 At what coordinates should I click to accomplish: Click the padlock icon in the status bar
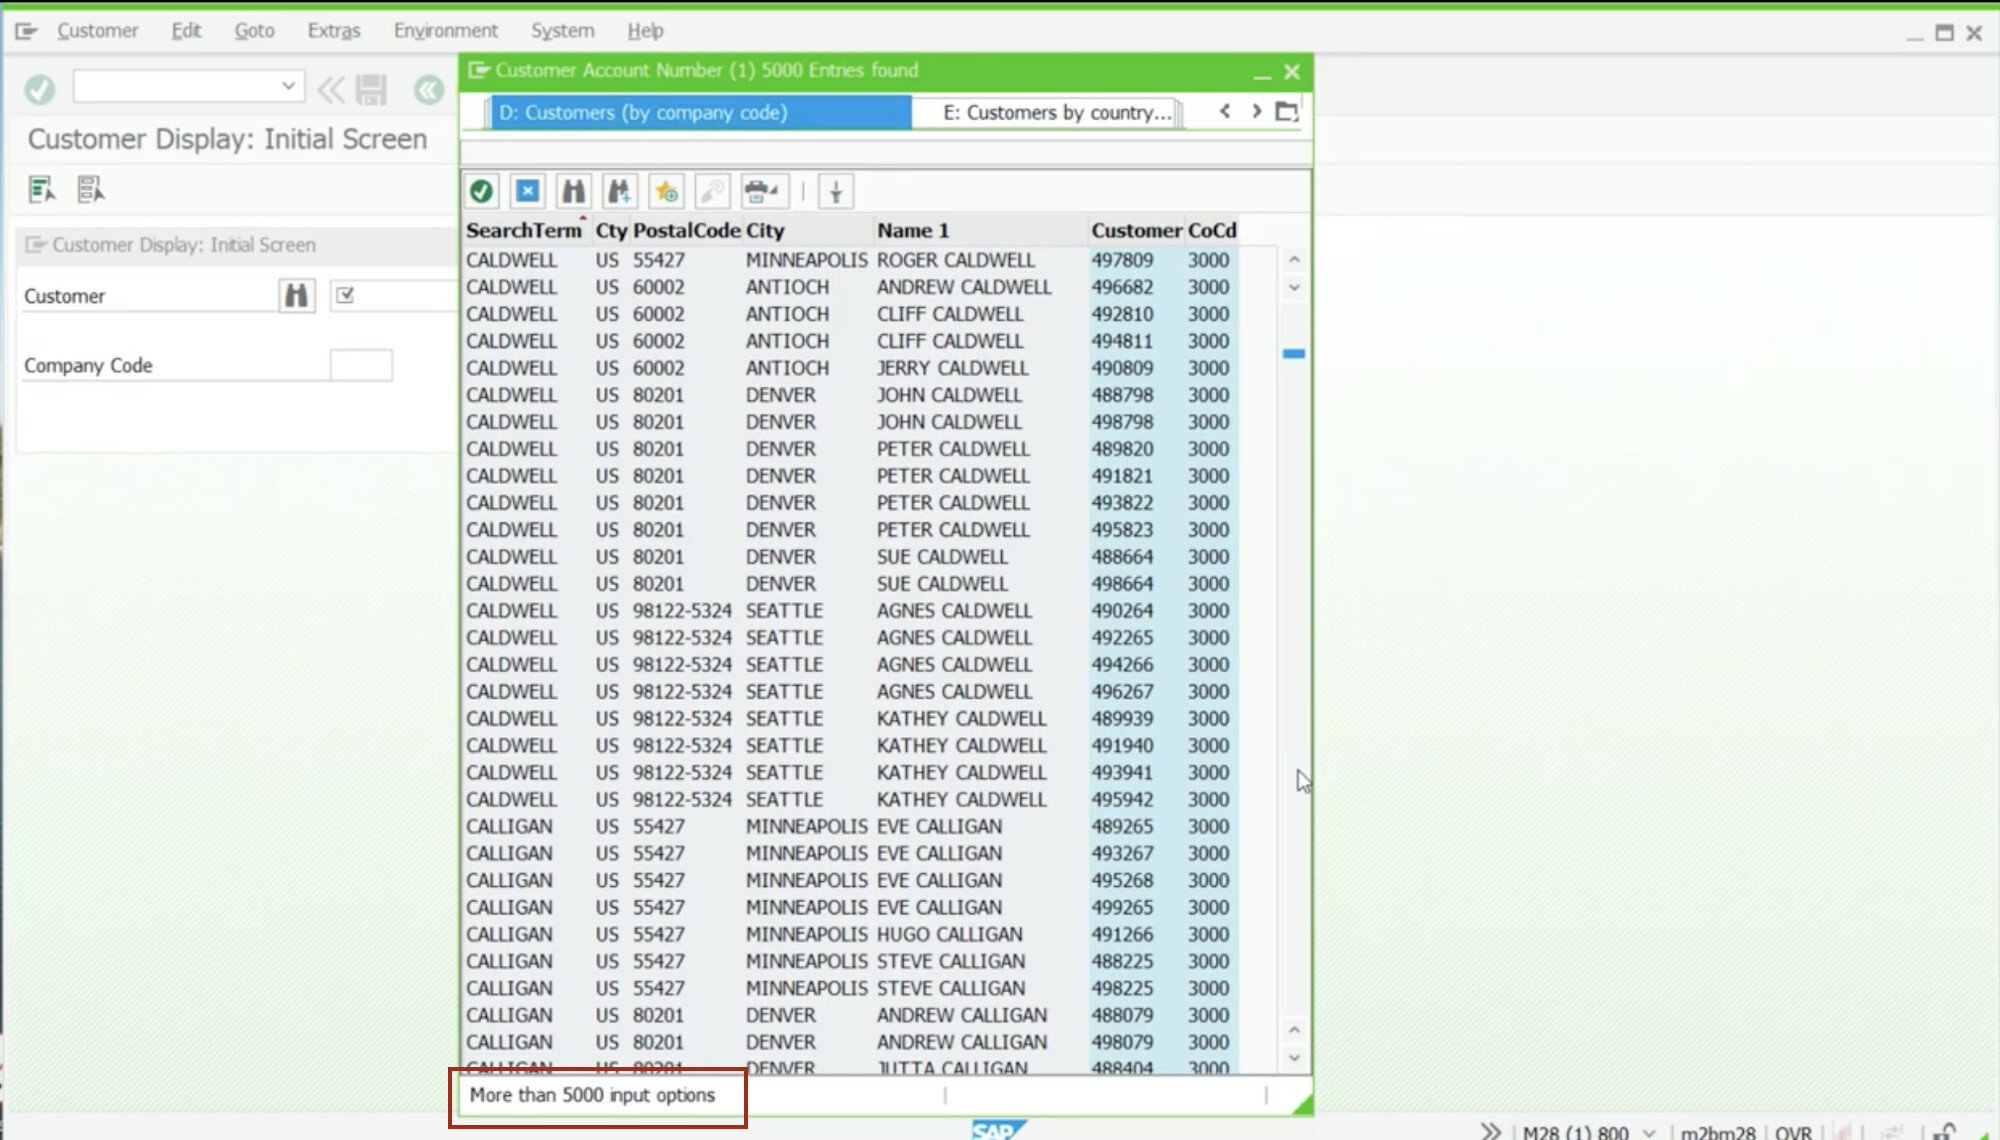1945,1131
